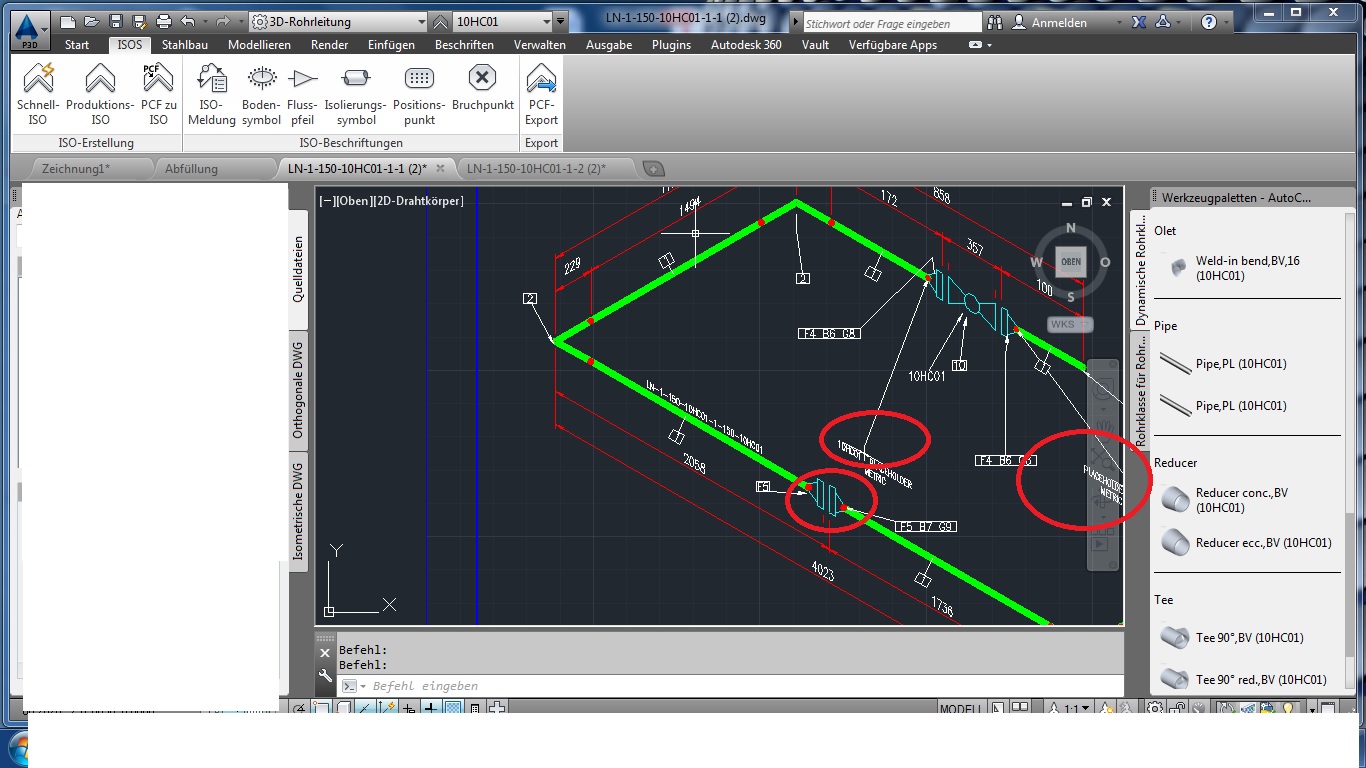
Task: Open the Verfügbare Apps ribbon tab
Action: tap(893, 44)
